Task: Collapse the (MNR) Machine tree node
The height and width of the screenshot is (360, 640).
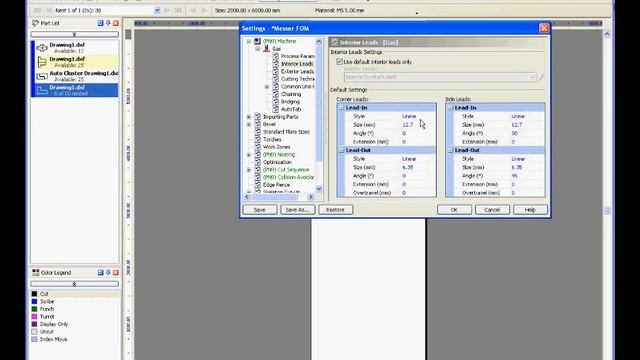Action: pyautogui.click(x=249, y=41)
